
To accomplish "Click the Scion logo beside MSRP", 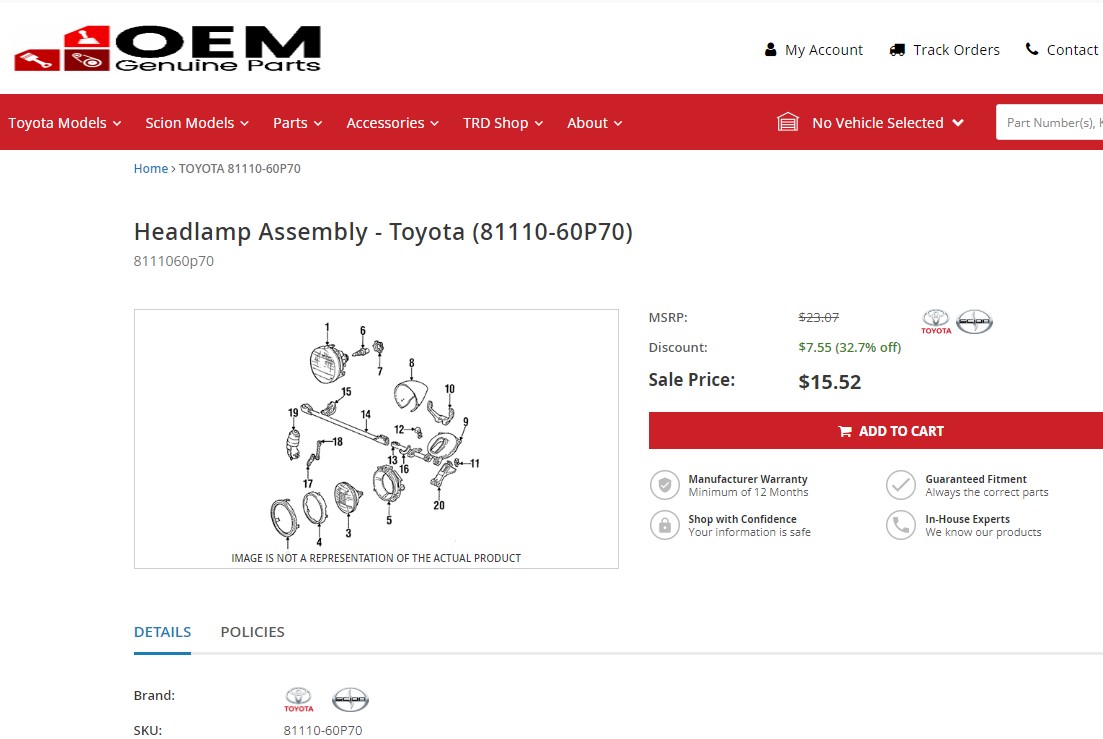I will click(974, 321).
